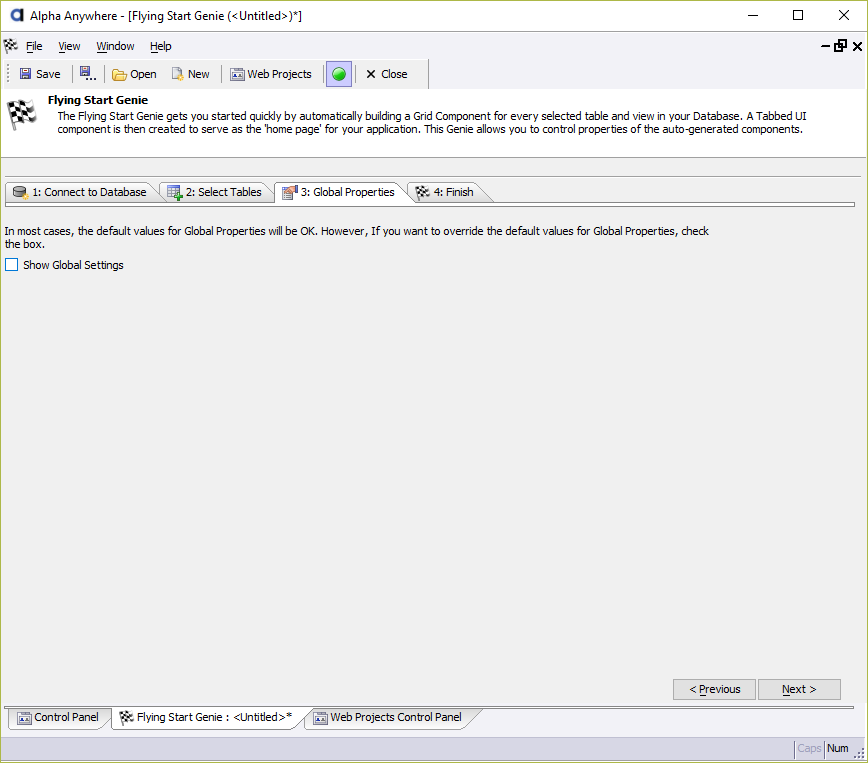Click the Save toolbar button
This screenshot has height=763, width=868.
coord(40,74)
